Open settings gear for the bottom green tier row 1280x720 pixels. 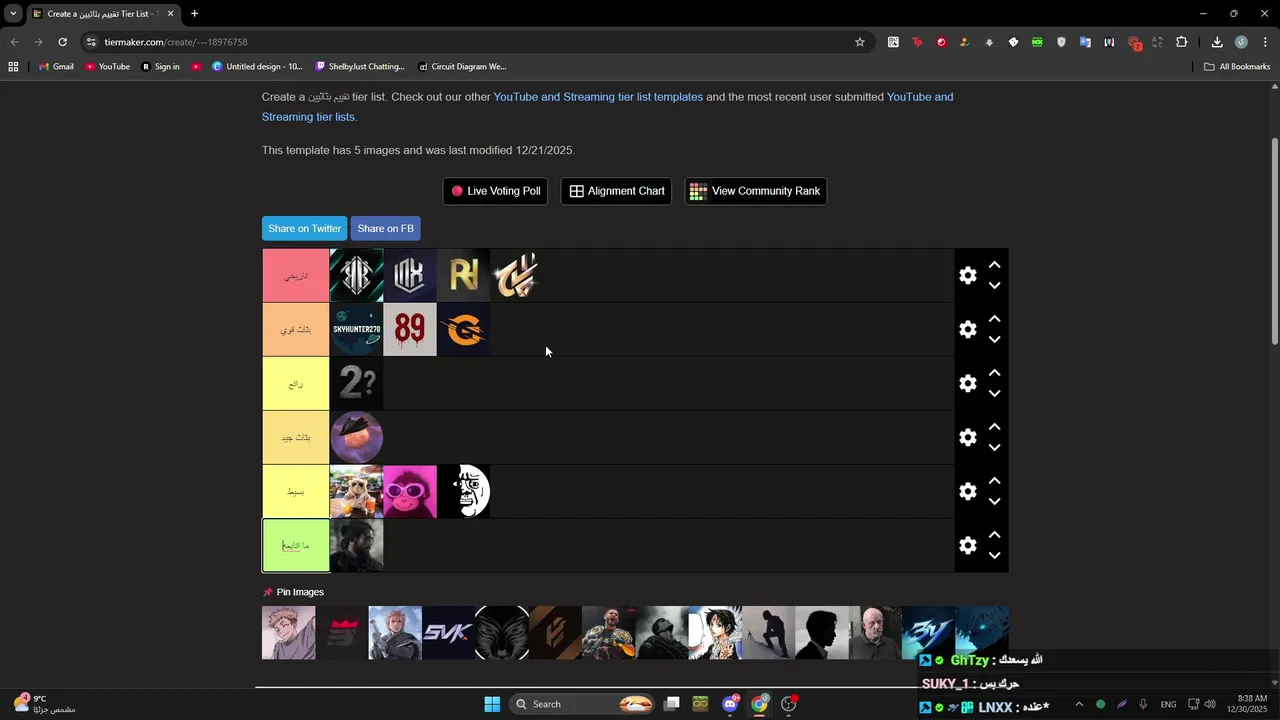pyautogui.click(x=967, y=545)
